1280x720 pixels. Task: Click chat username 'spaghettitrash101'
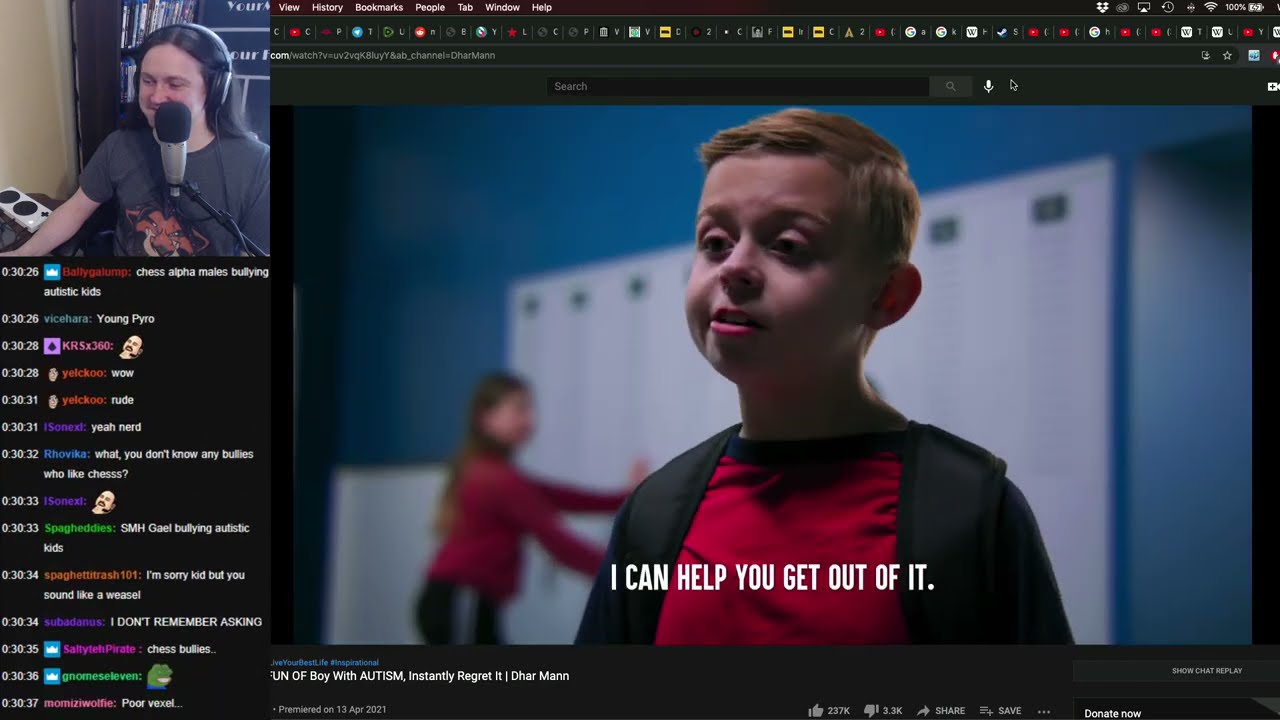tap(92, 575)
